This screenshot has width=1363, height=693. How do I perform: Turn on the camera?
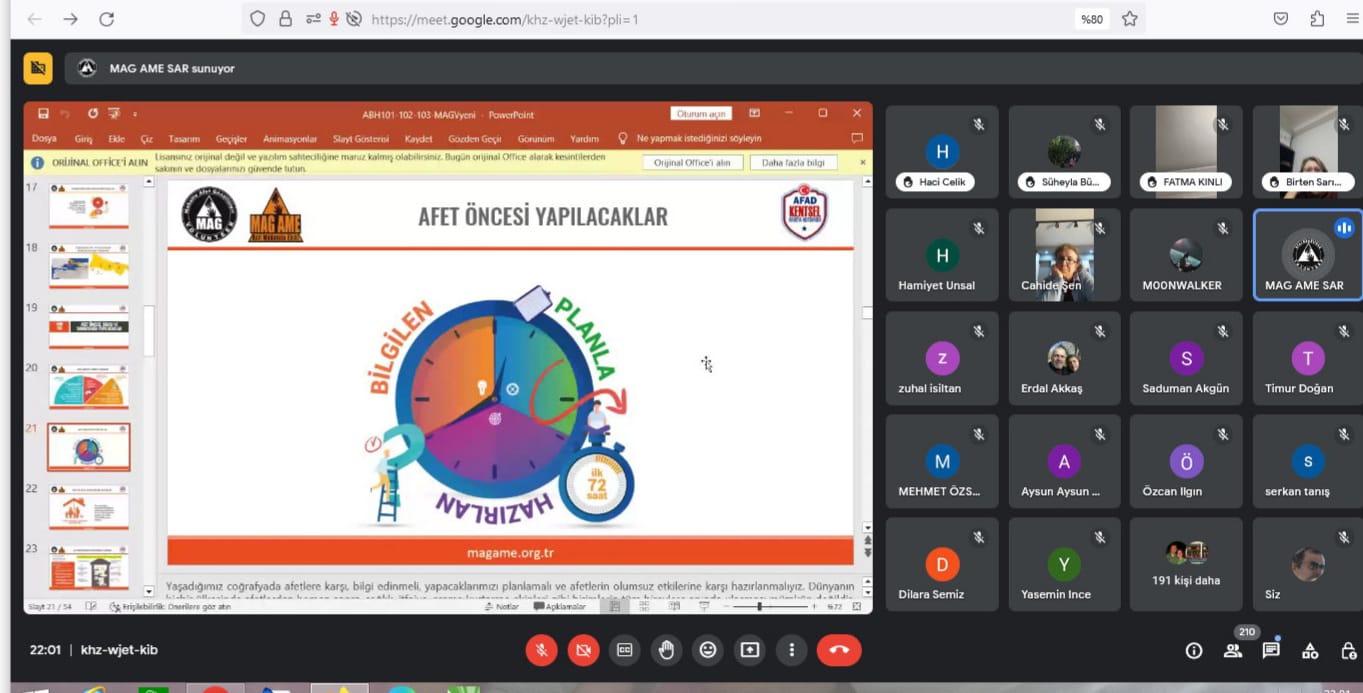coord(583,650)
